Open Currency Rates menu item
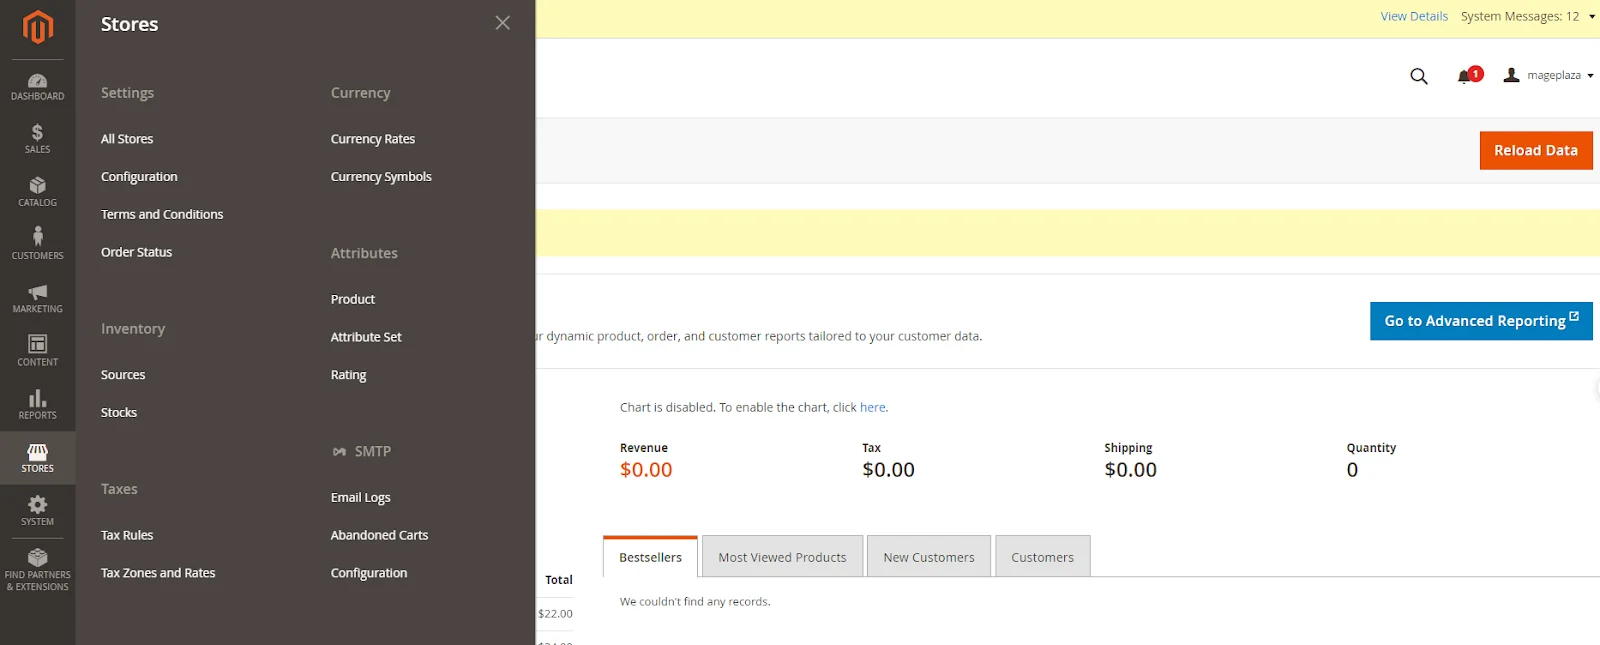The height and width of the screenshot is (645, 1600). coord(372,139)
